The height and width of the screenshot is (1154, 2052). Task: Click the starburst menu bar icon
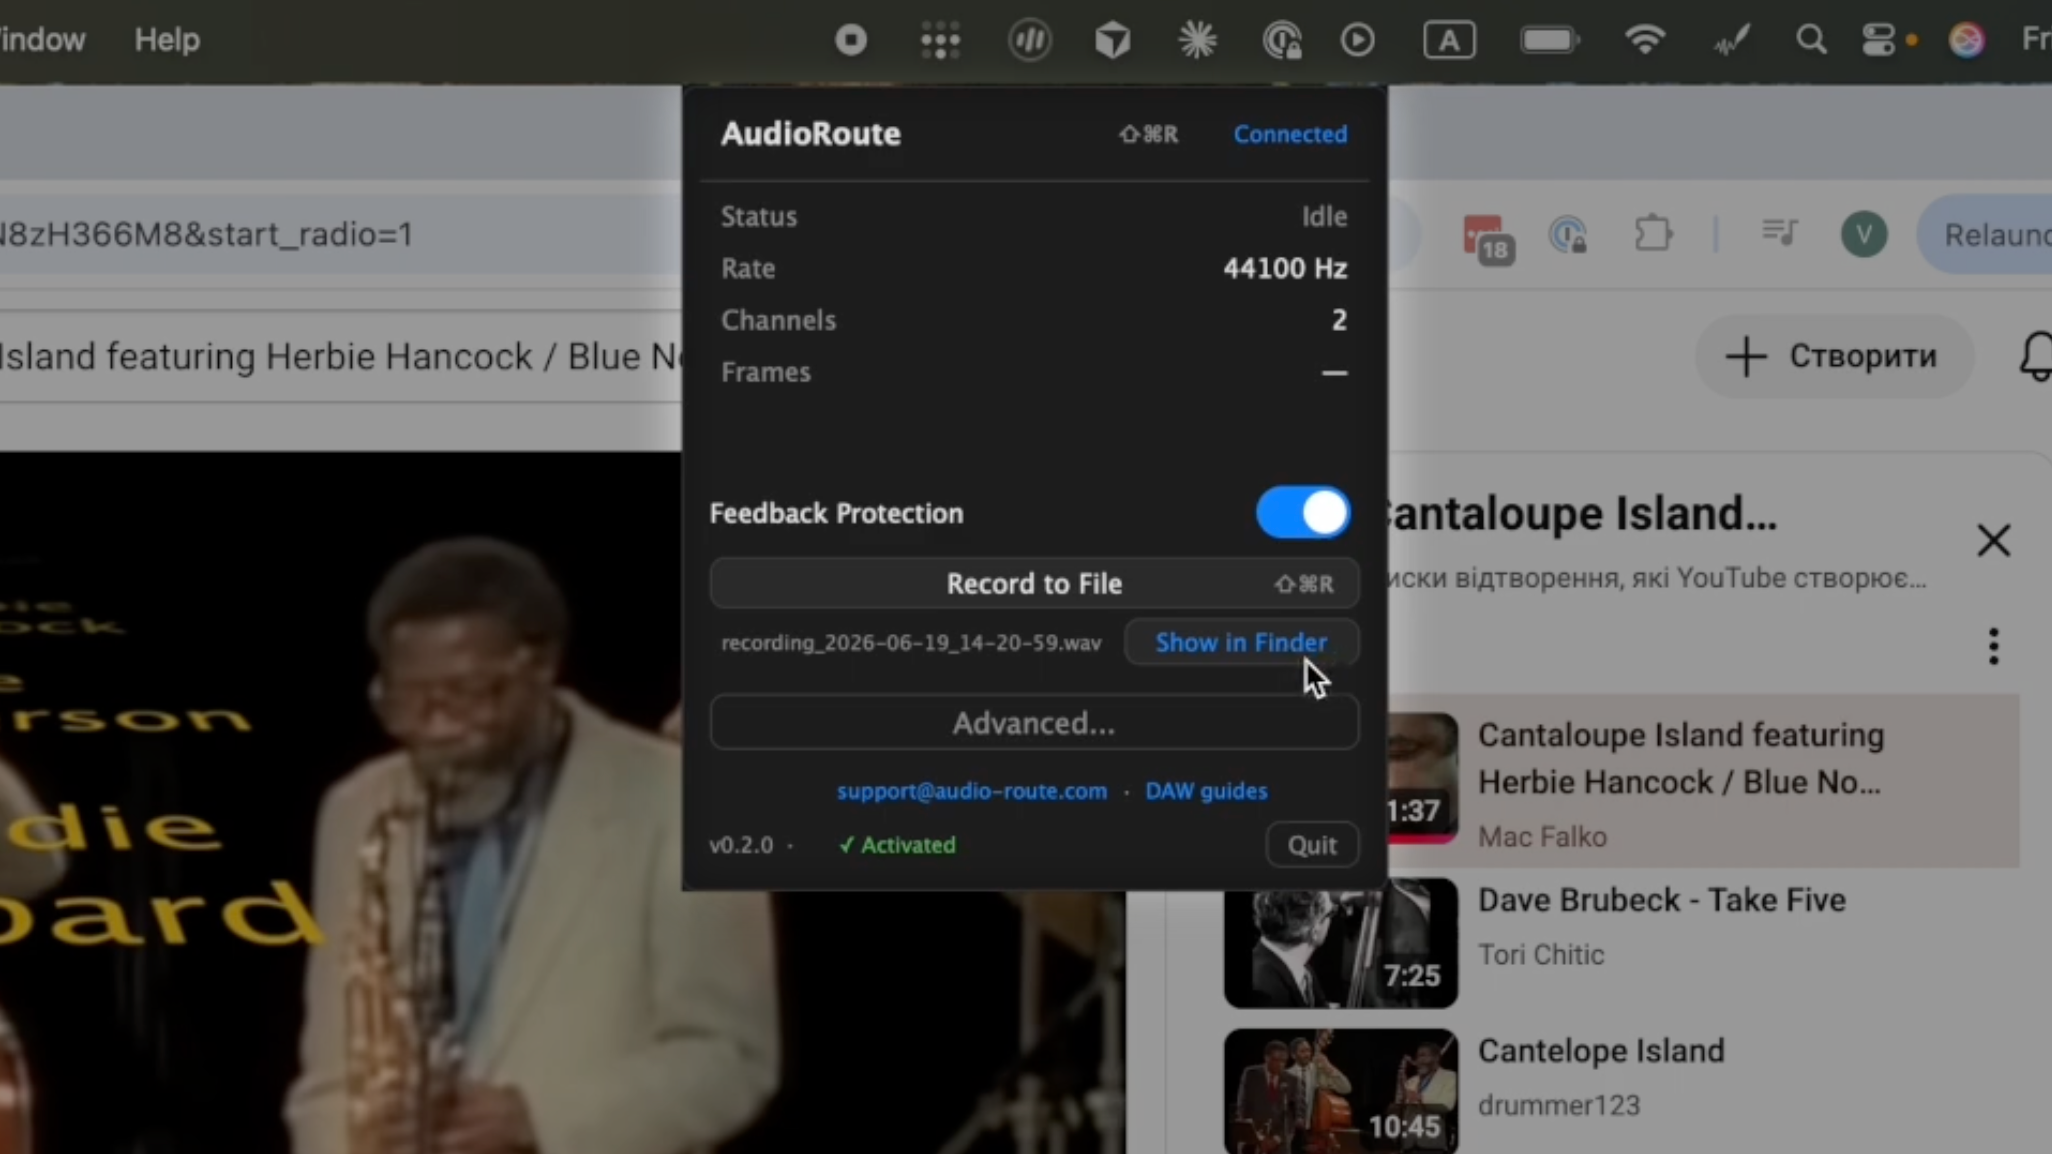[1197, 40]
